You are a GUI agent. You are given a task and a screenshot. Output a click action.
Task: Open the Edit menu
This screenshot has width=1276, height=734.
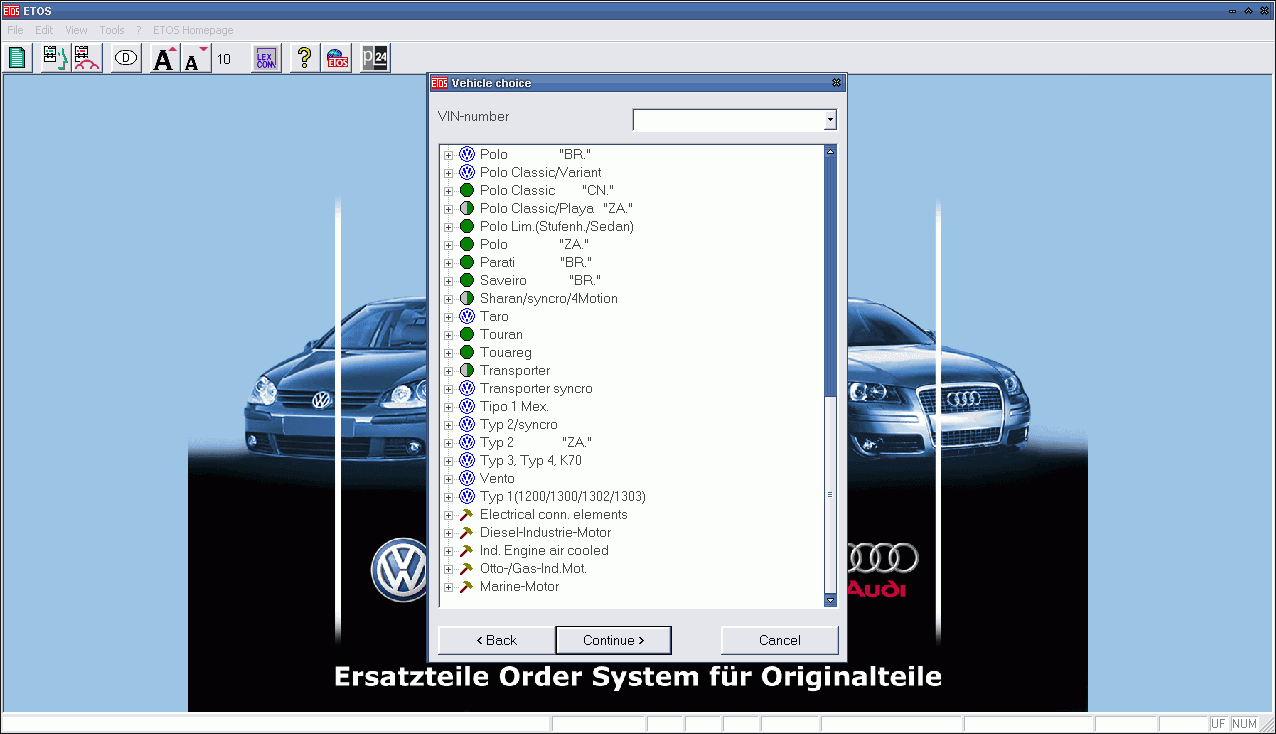click(x=44, y=30)
